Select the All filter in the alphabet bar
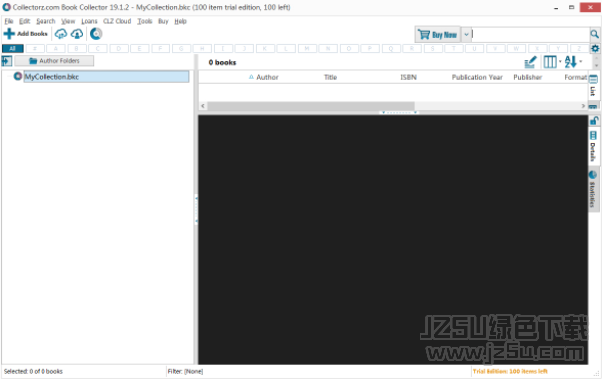Screen dimensions: 602x379 coord(13,48)
